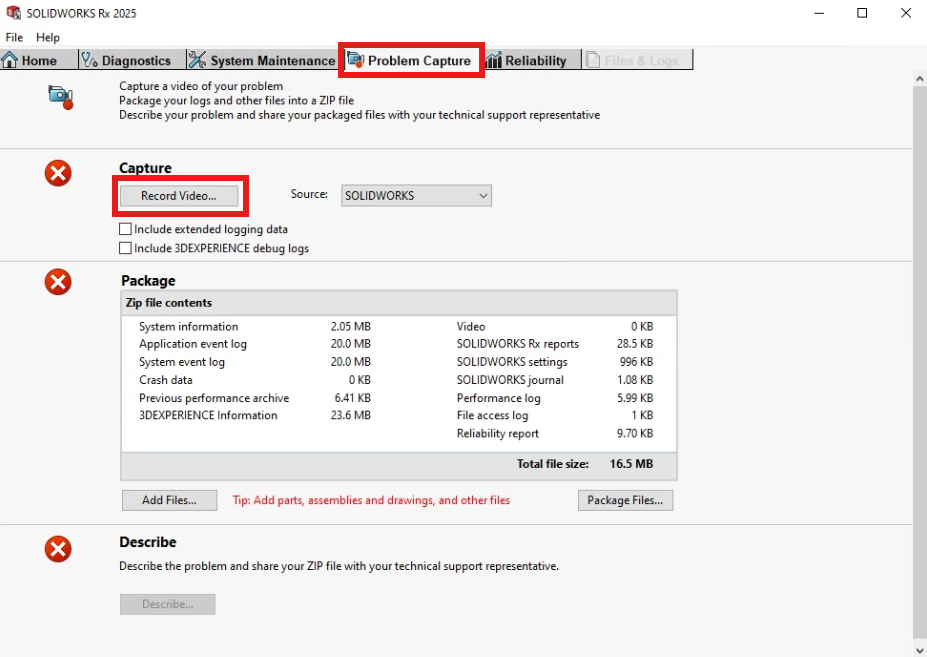Image resolution: width=927 pixels, height=657 pixels.
Task: Open the Files & Logs tab
Action: [x=637, y=60]
